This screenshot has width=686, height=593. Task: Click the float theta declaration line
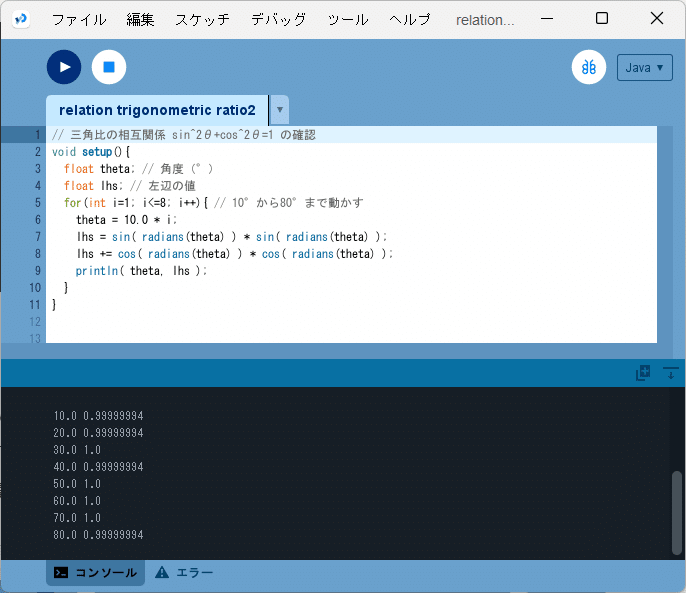pyautogui.click(x=138, y=169)
